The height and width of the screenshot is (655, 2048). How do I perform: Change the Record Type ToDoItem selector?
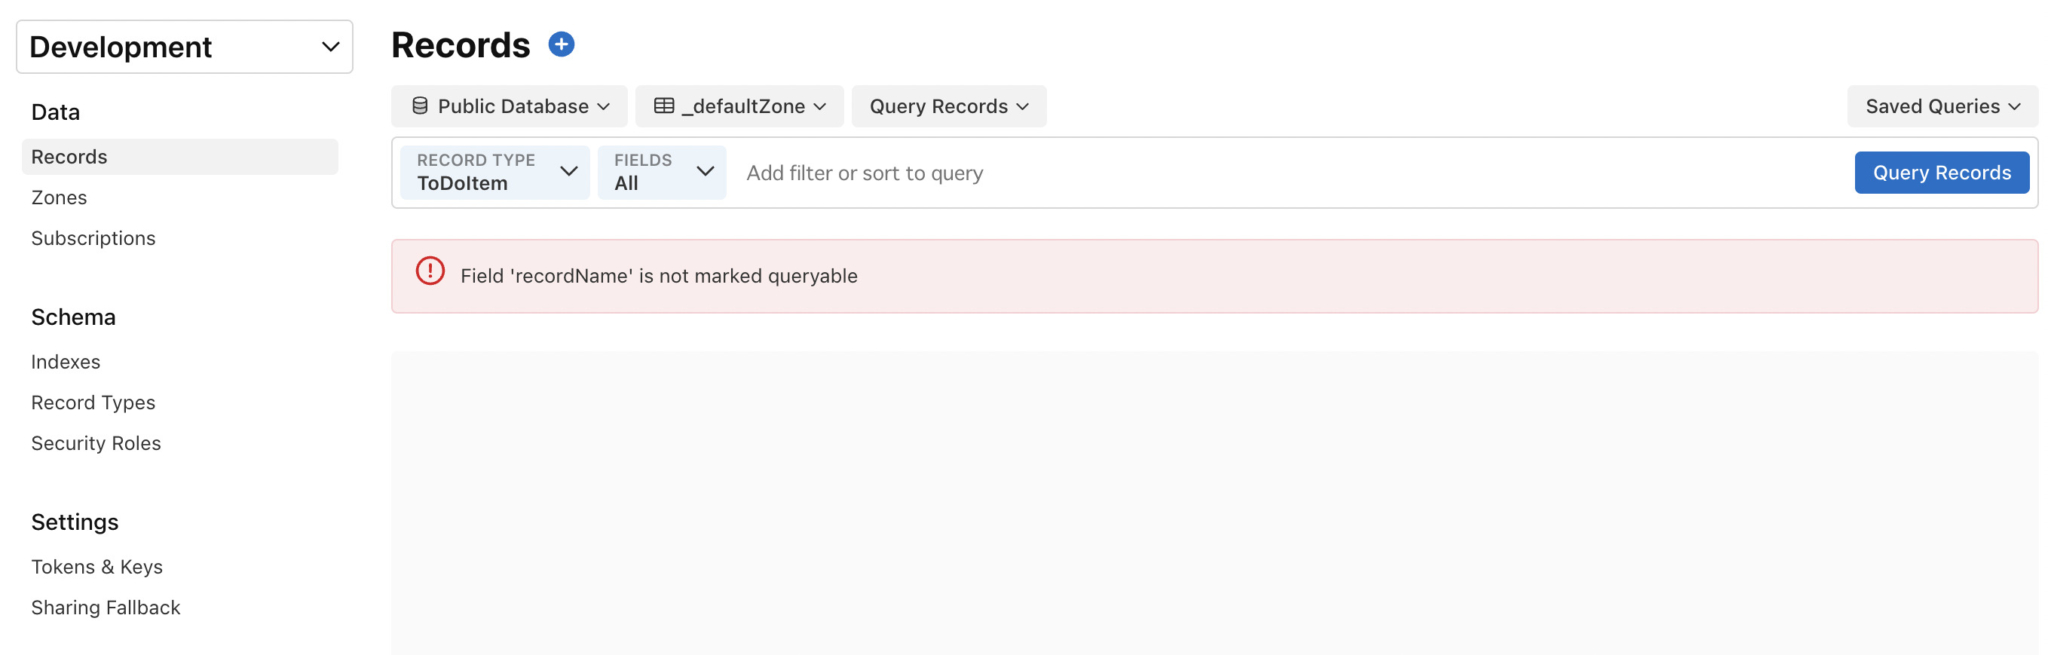pos(495,172)
